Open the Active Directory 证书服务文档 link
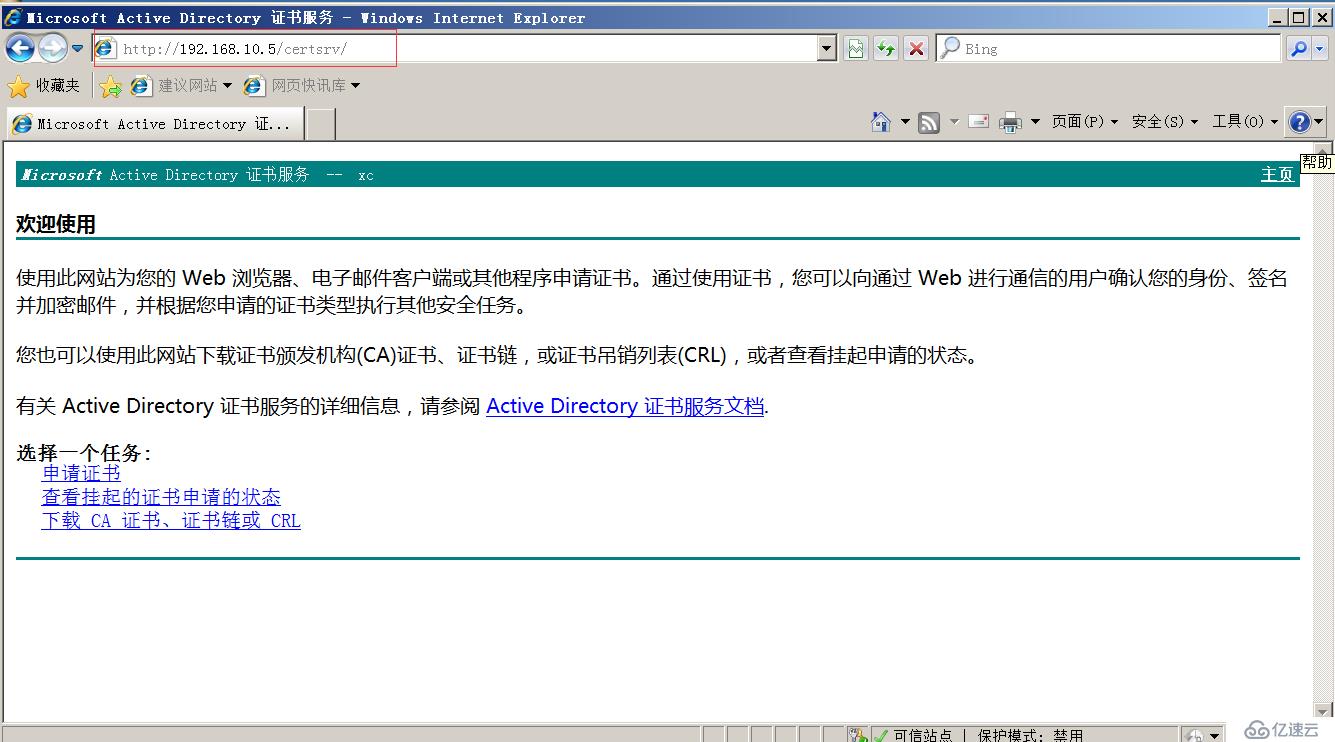 point(625,406)
